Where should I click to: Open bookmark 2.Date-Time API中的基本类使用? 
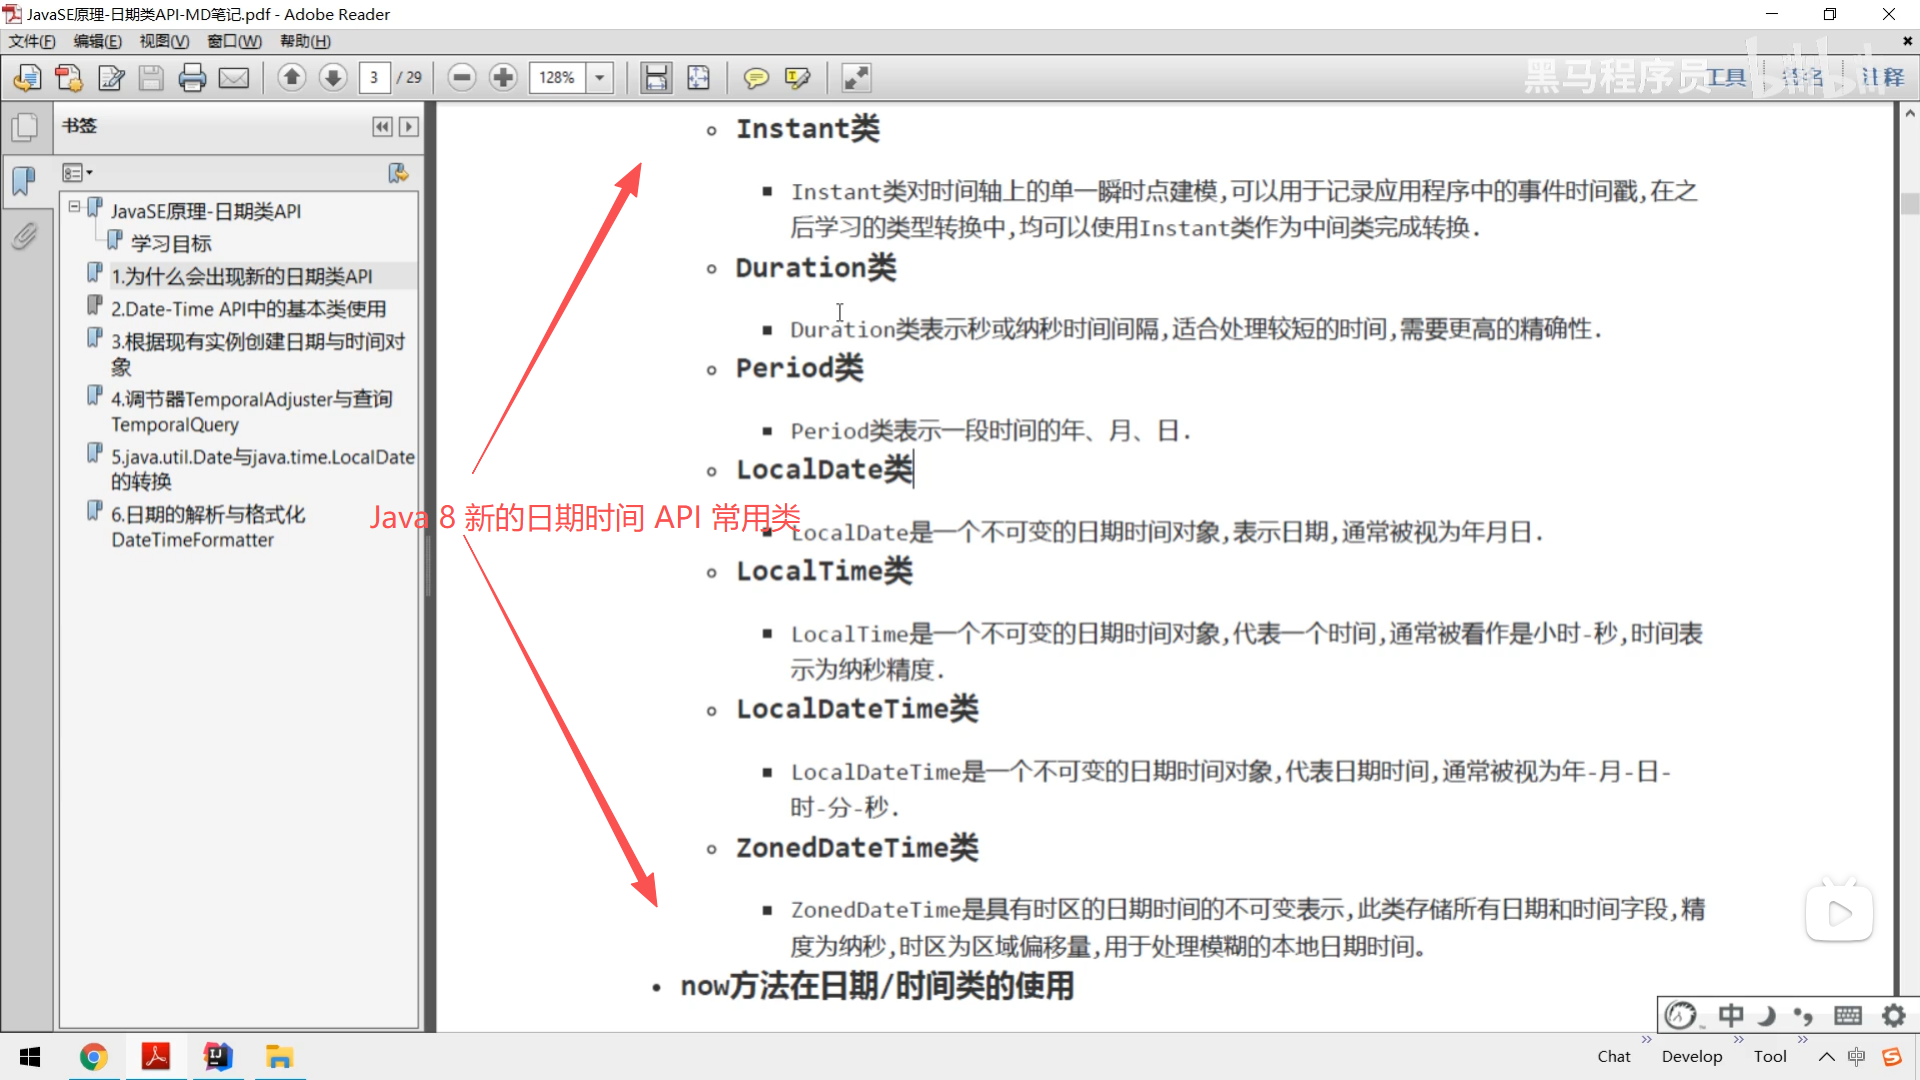point(248,309)
